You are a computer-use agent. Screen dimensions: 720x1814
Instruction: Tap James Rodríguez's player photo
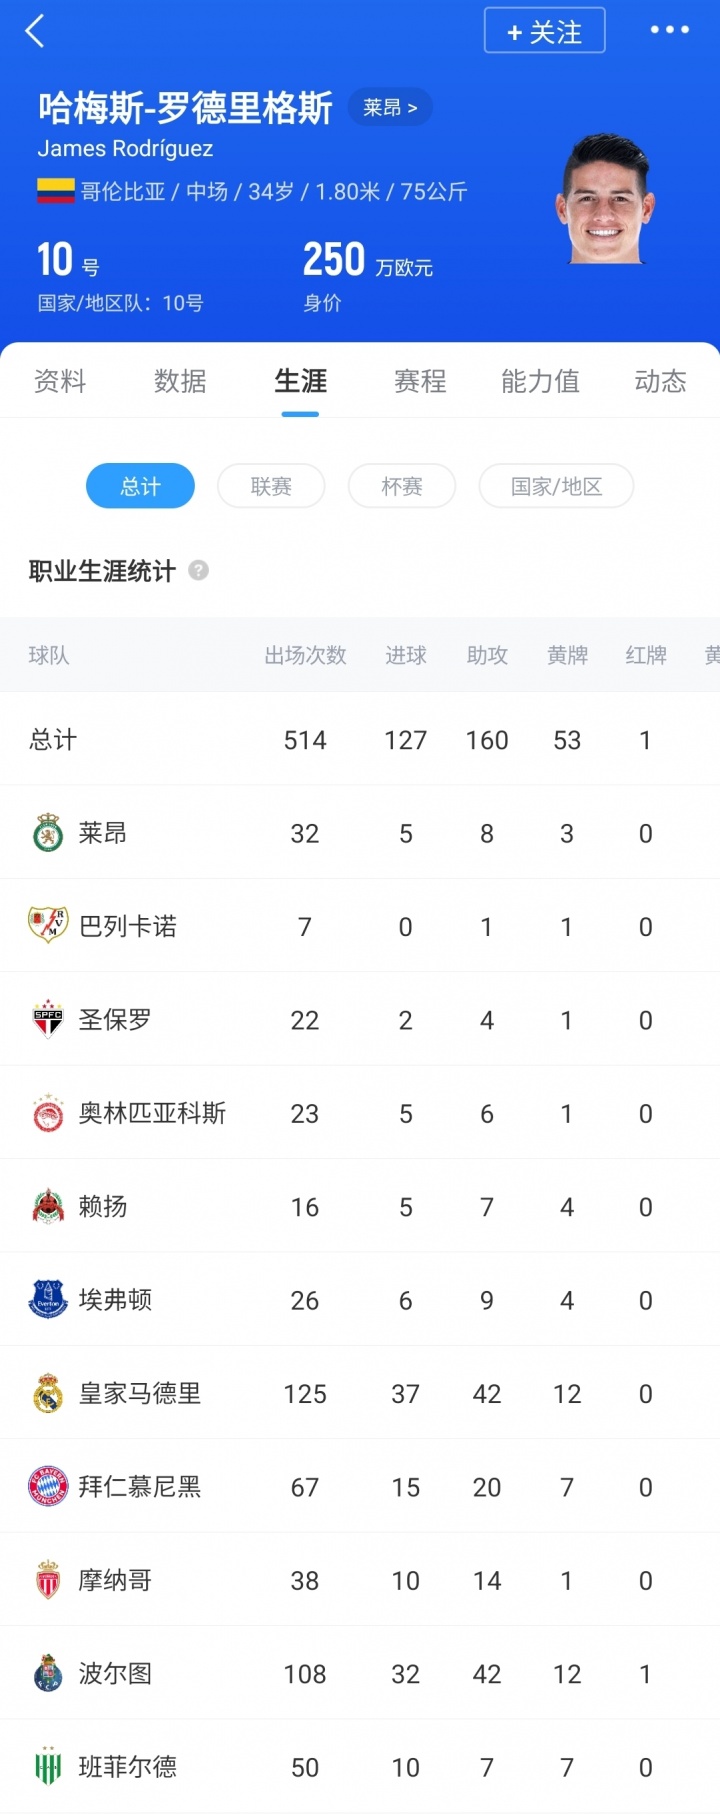(605, 198)
